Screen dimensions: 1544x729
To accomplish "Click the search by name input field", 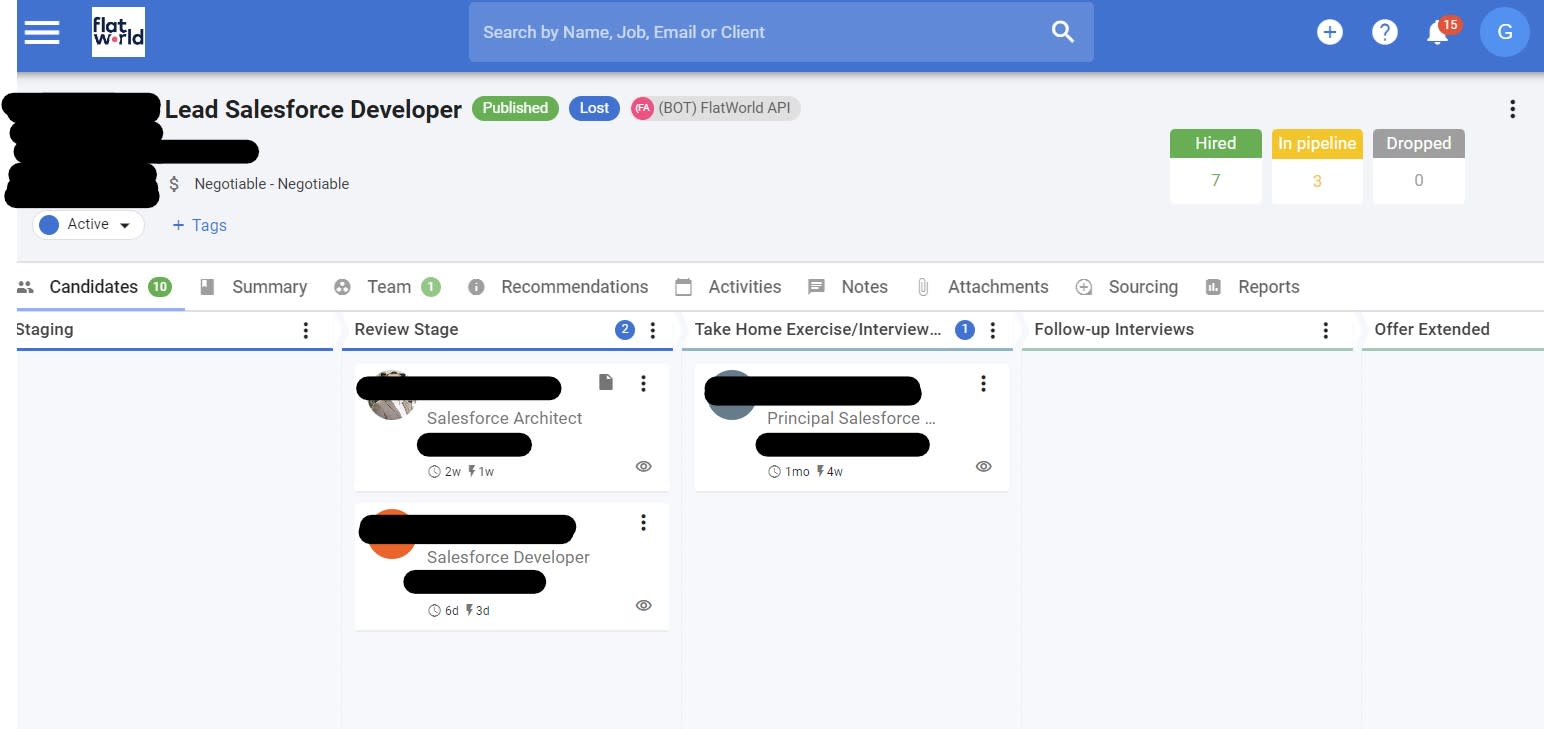I will [750, 32].
